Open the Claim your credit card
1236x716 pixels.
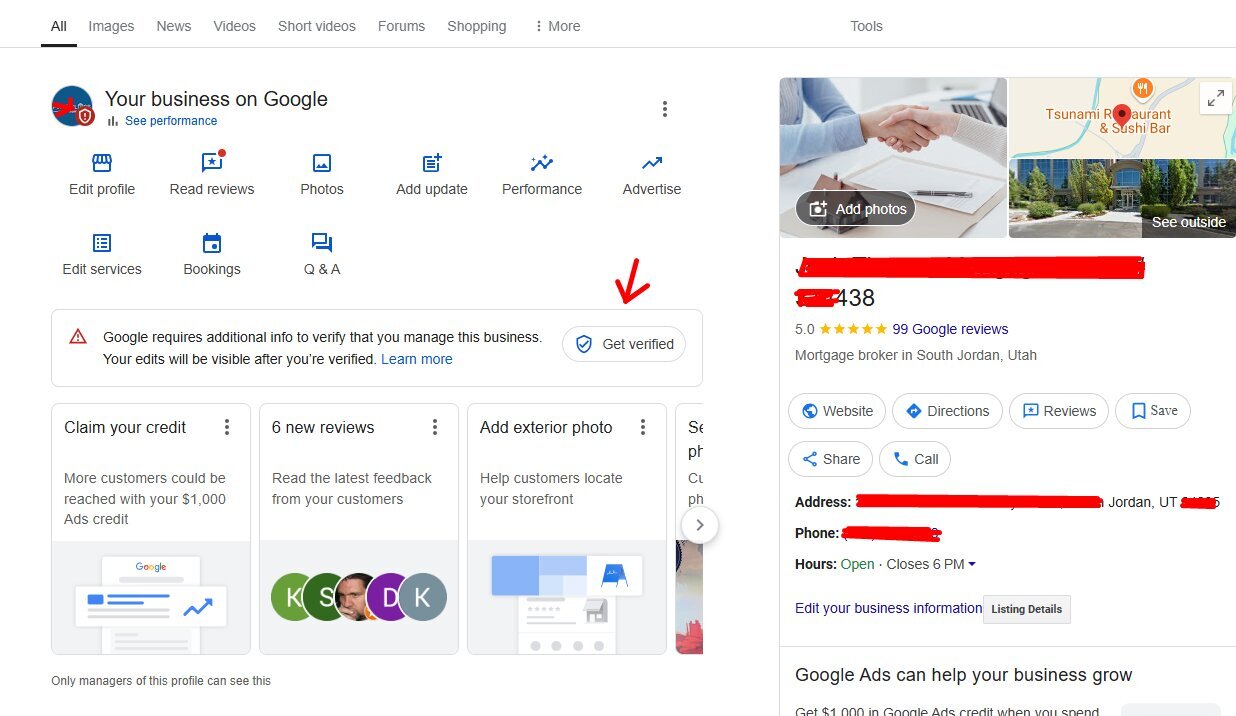(x=151, y=529)
